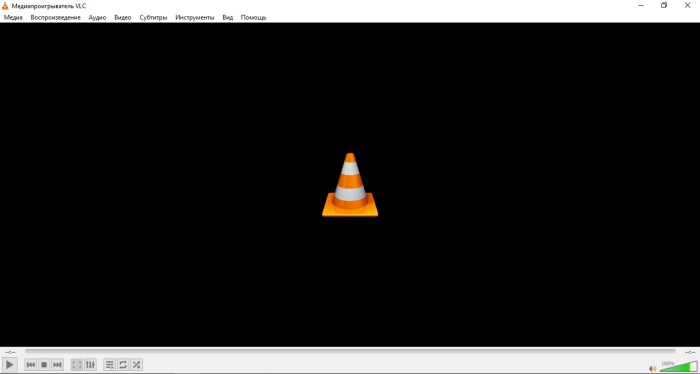
Task: Click the elapsed time label
Action: [x=10, y=352]
